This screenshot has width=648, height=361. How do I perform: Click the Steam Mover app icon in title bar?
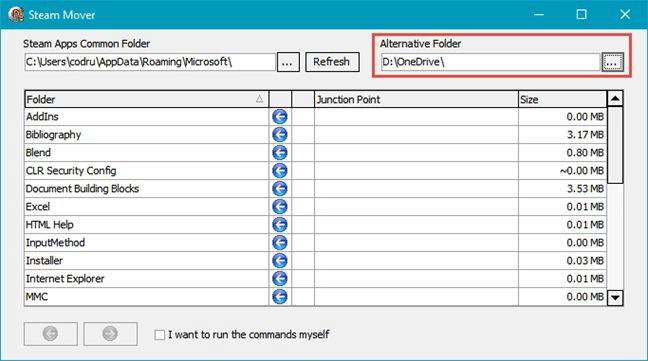16,14
